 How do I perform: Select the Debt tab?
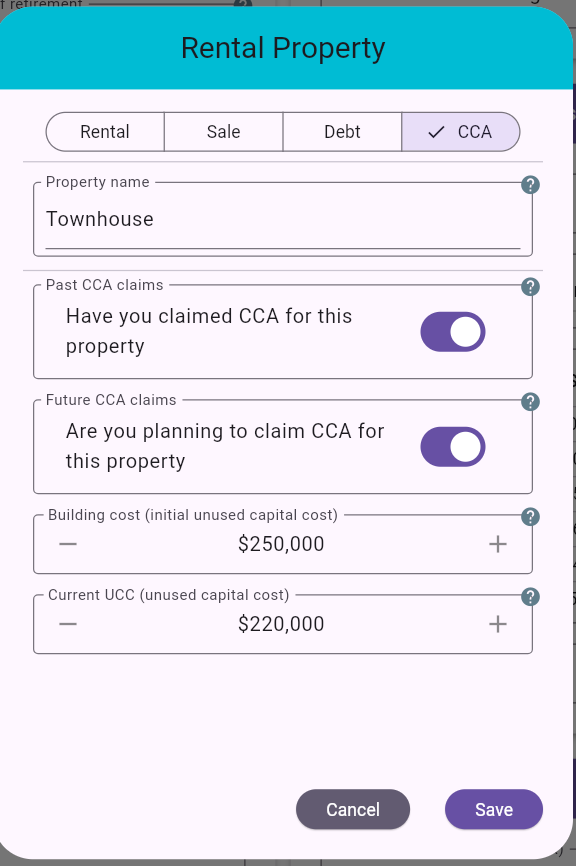coord(342,131)
